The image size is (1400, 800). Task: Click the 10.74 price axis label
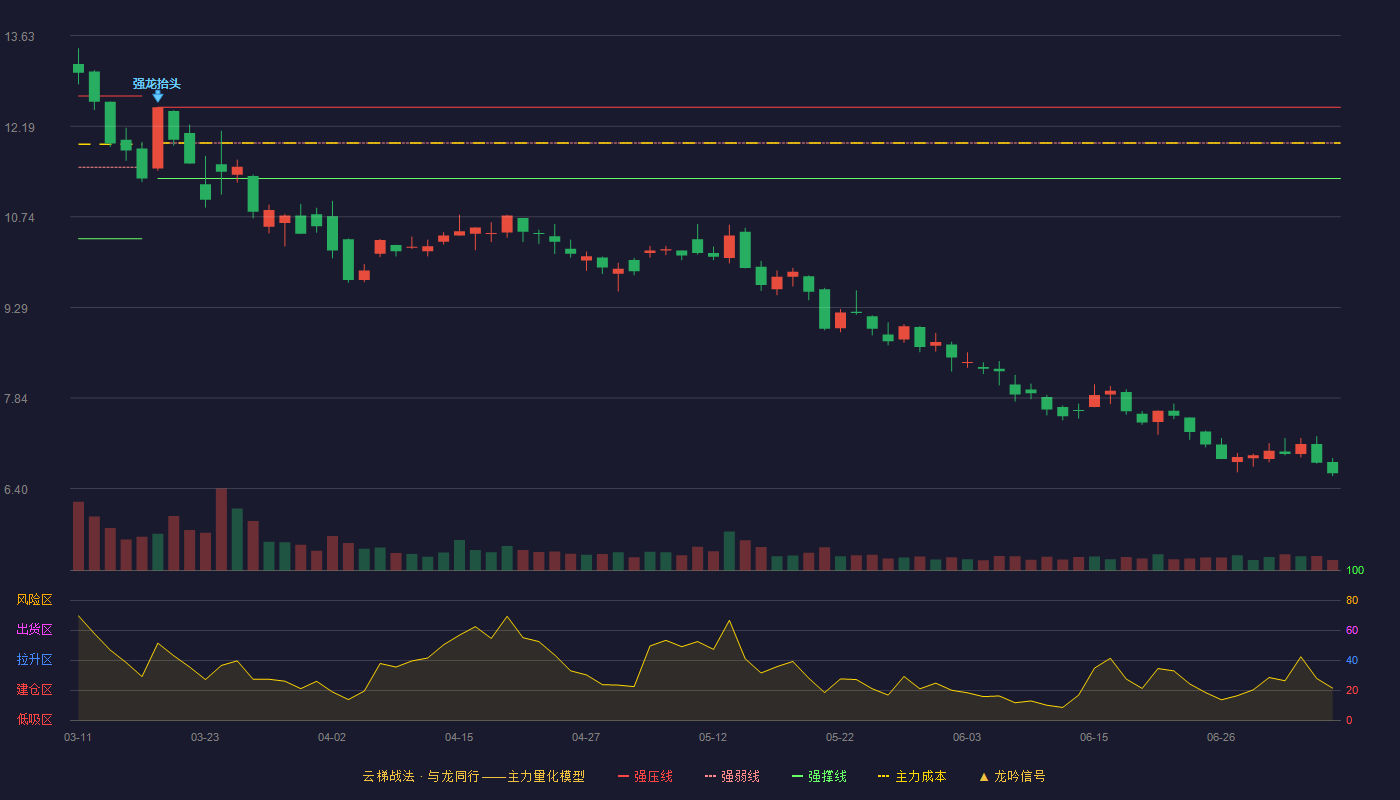(x=19, y=218)
